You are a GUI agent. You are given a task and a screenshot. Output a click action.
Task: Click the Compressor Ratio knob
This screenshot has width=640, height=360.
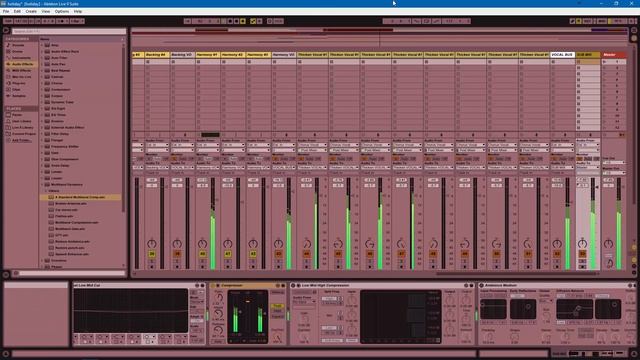(218, 298)
